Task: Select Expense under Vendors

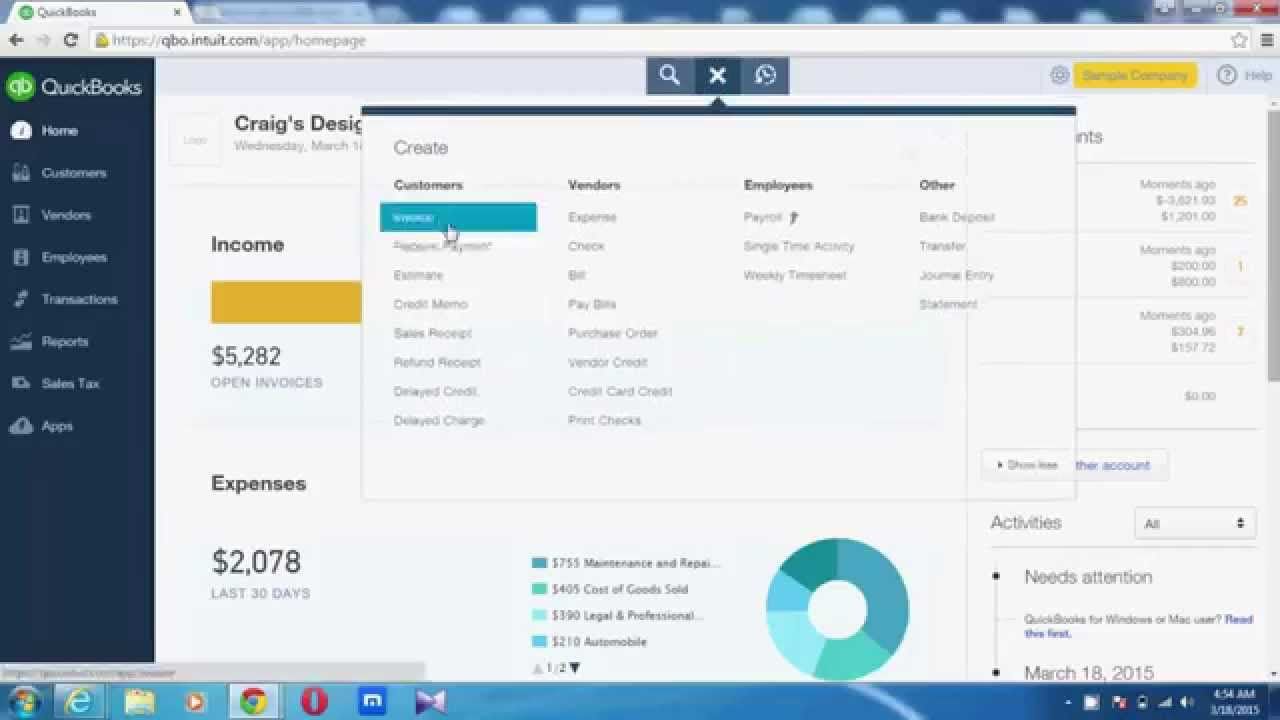Action: point(592,217)
